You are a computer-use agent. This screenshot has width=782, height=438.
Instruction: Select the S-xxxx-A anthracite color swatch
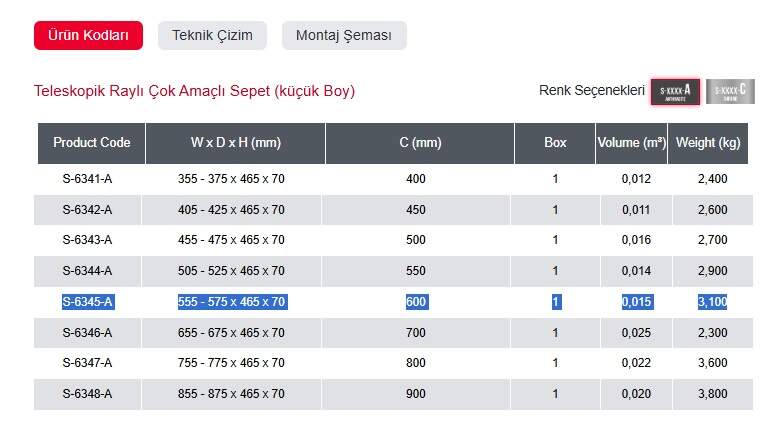tap(676, 92)
